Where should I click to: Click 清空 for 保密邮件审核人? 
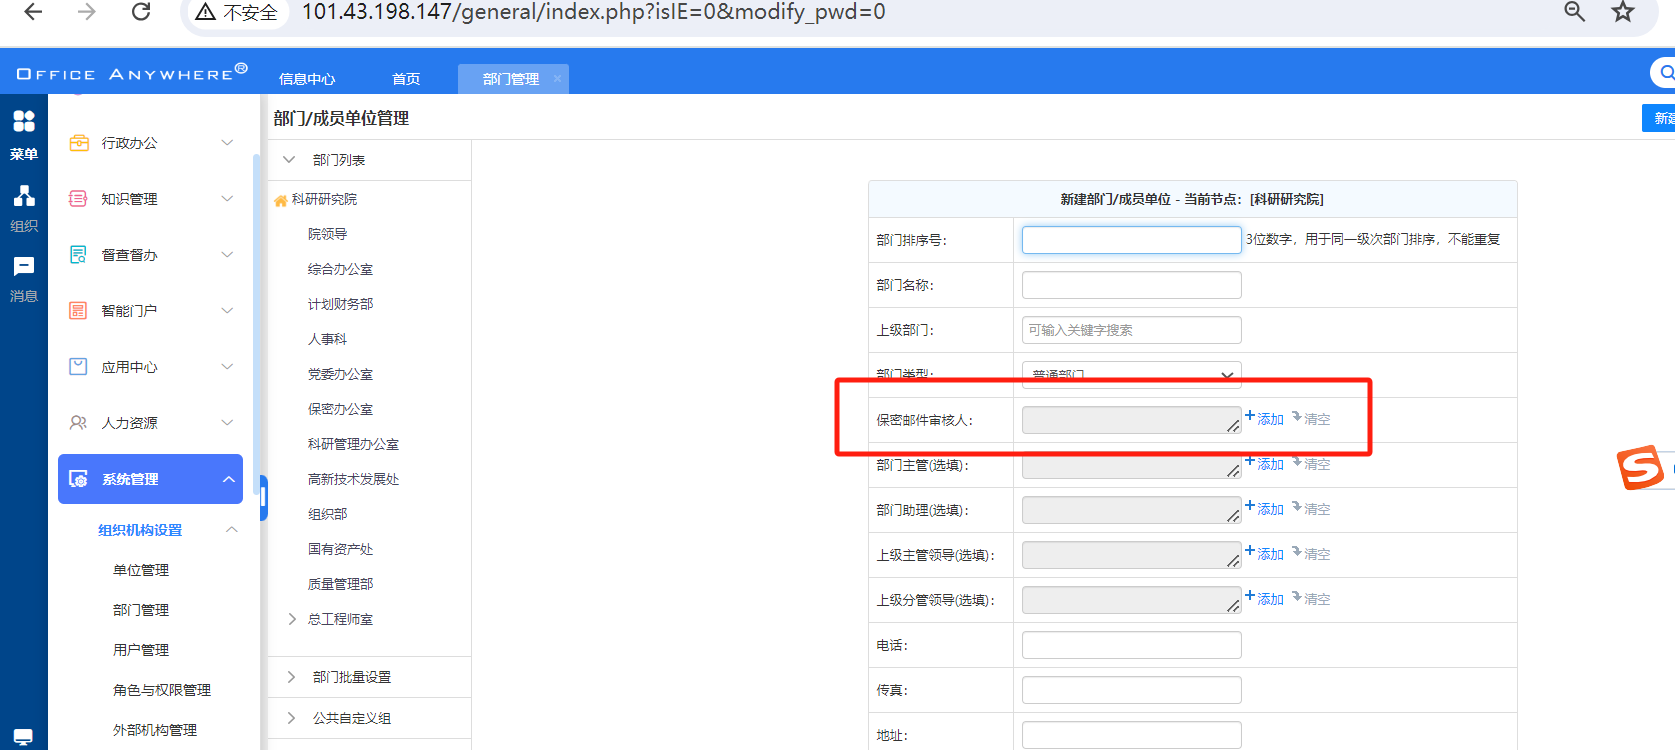click(1311, 418)
